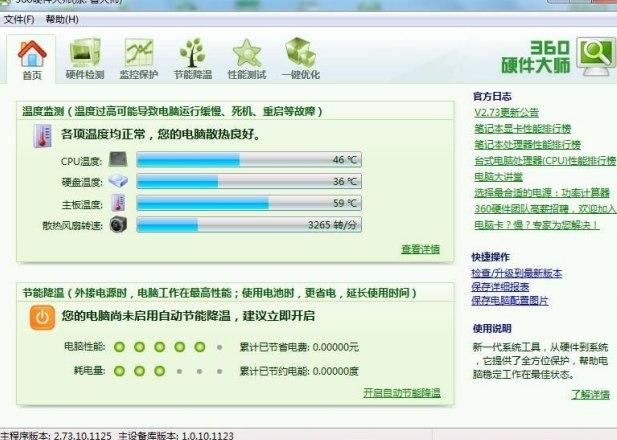
Task: Switch to 硬件检测 hardware detection tab
Action: [x=85, y=59]
